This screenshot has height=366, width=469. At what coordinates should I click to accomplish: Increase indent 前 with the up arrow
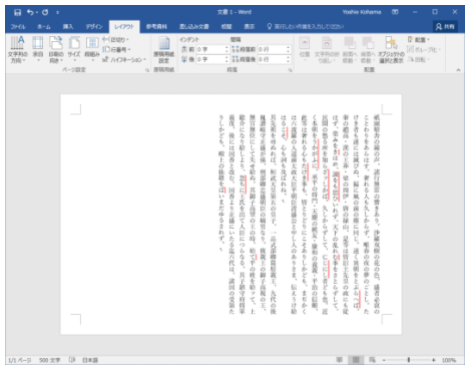tap(227, 48)
